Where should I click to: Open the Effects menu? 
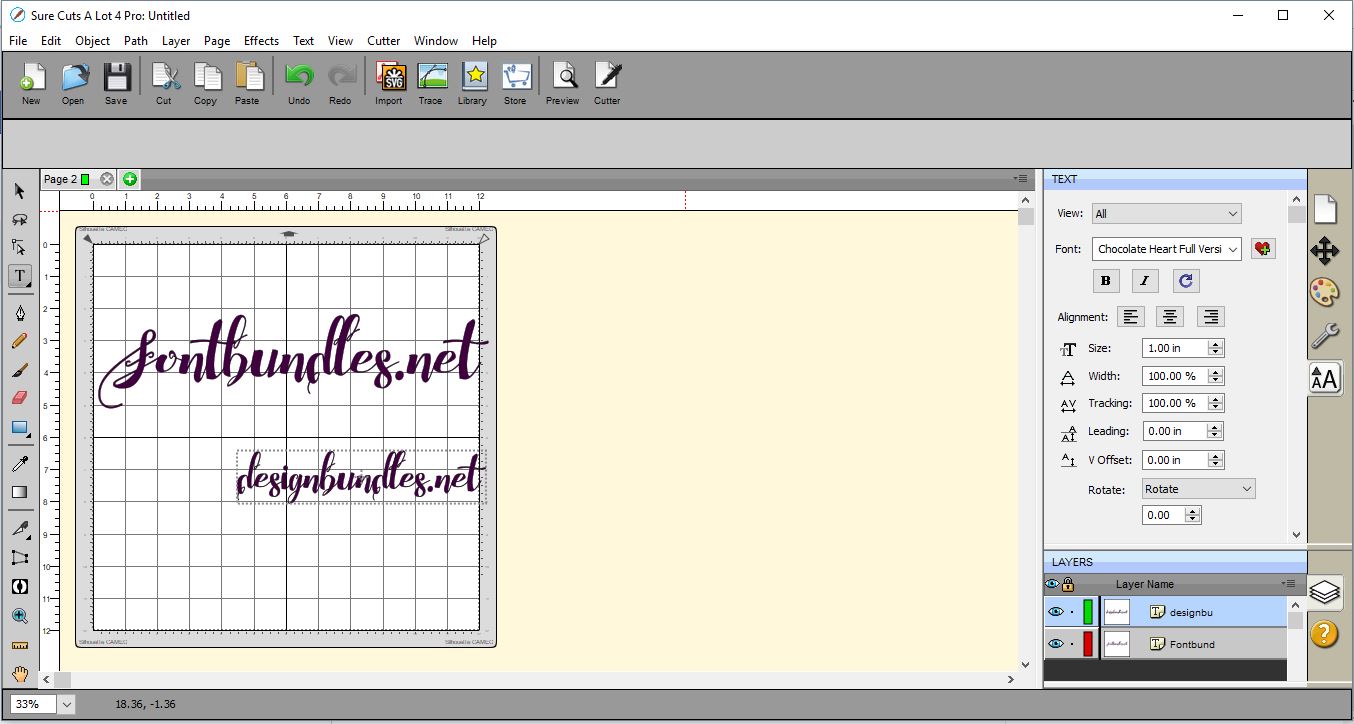[261, 41]
